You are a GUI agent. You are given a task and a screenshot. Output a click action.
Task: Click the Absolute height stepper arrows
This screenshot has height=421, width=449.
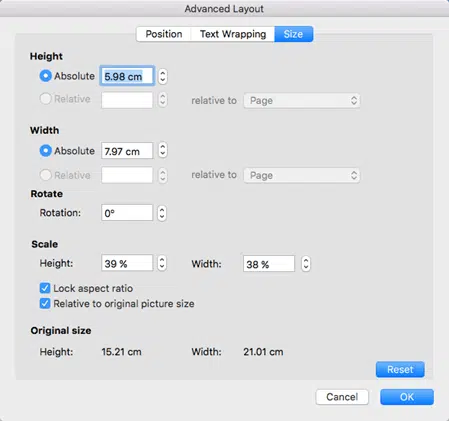click(162, 76)
